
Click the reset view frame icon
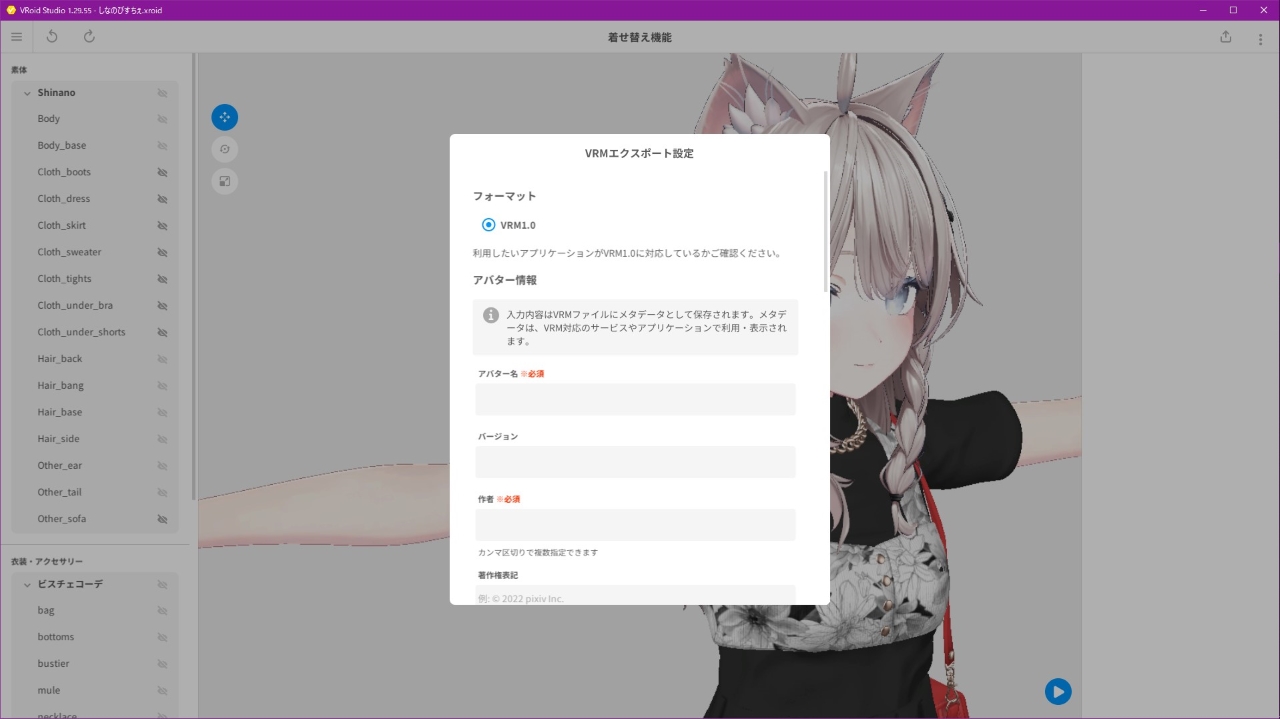pos(225,181)
